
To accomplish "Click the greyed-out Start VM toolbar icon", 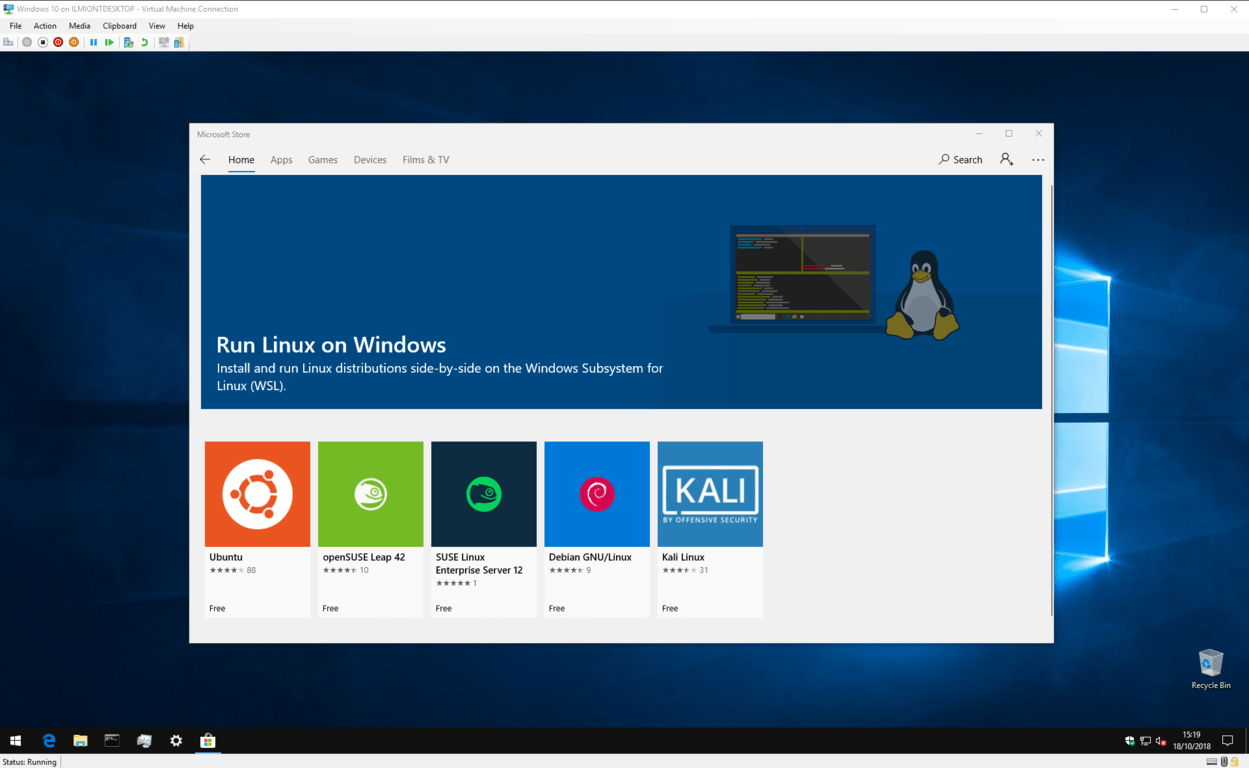I will pos(27,42).
